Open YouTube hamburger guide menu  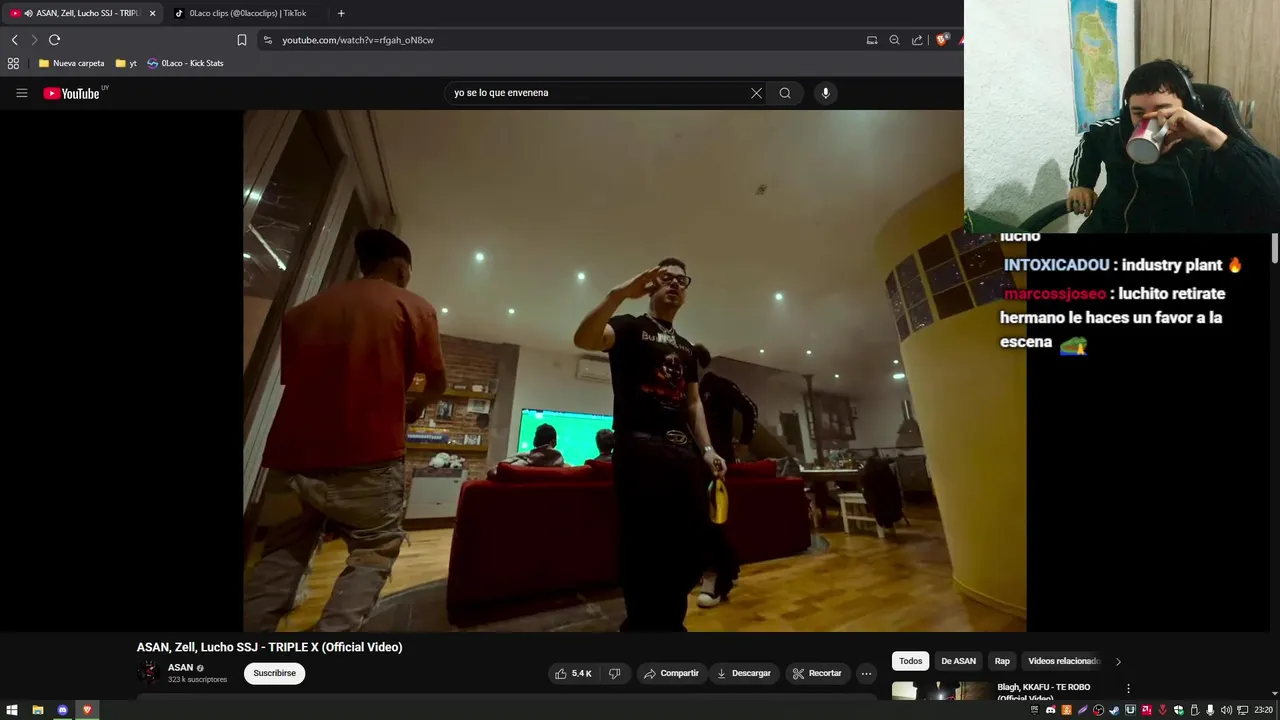(22, 93)
